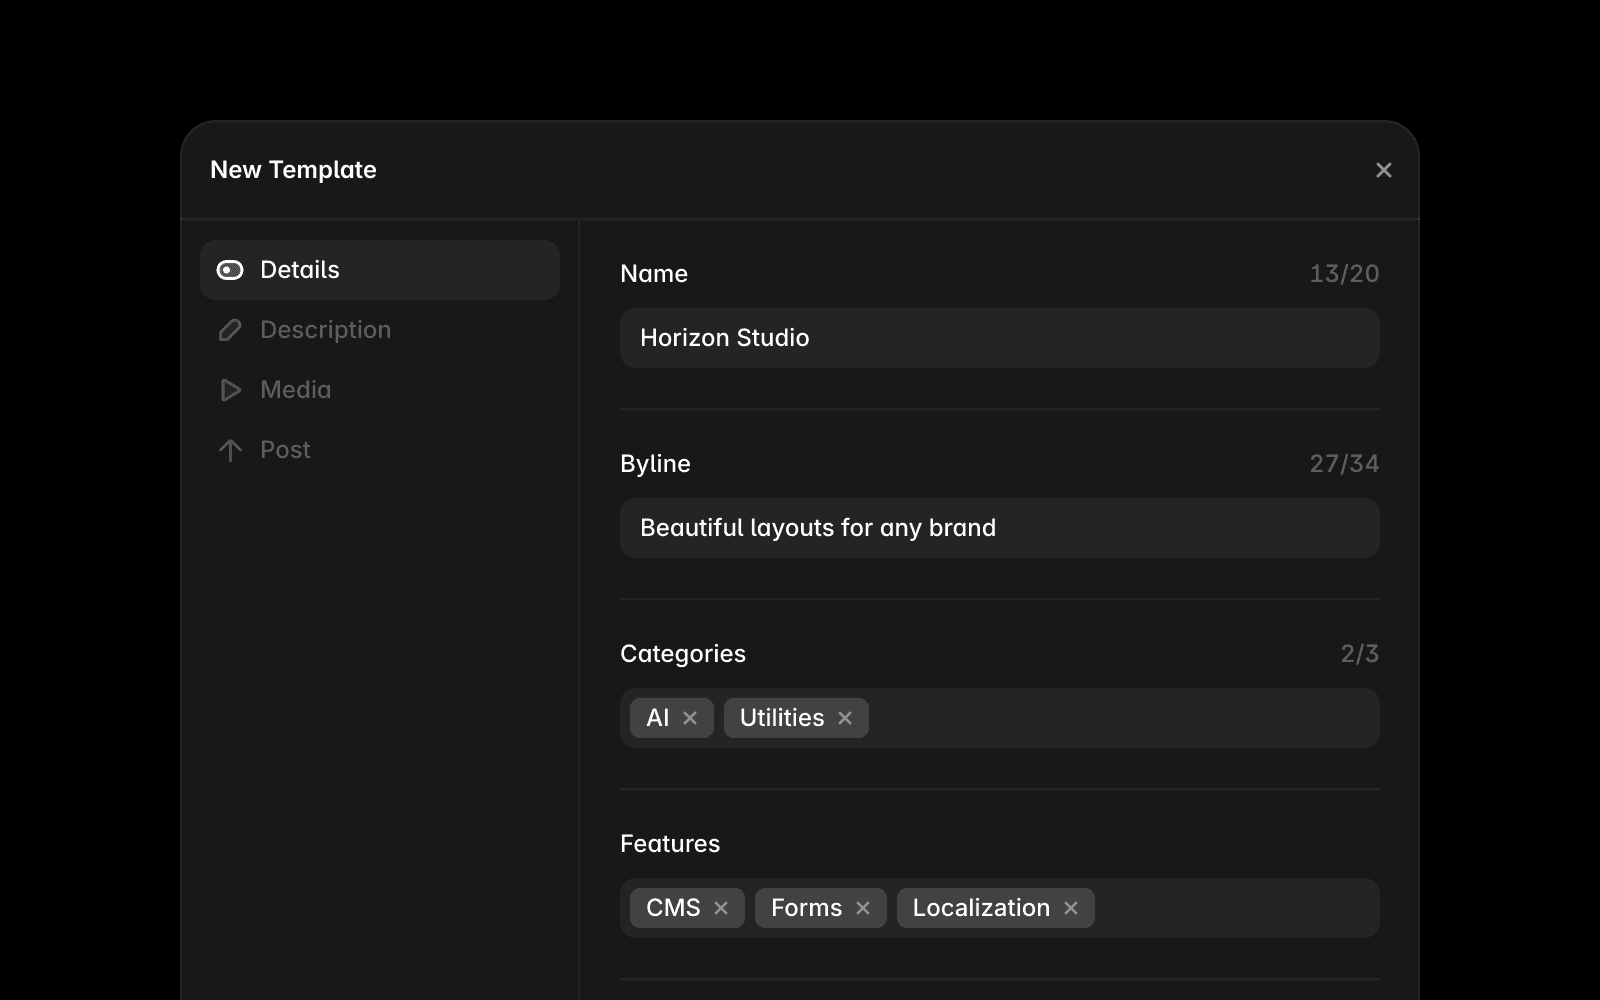Close the New Template dialog
This screenshot has width=1600, height=1000.
1384,170
